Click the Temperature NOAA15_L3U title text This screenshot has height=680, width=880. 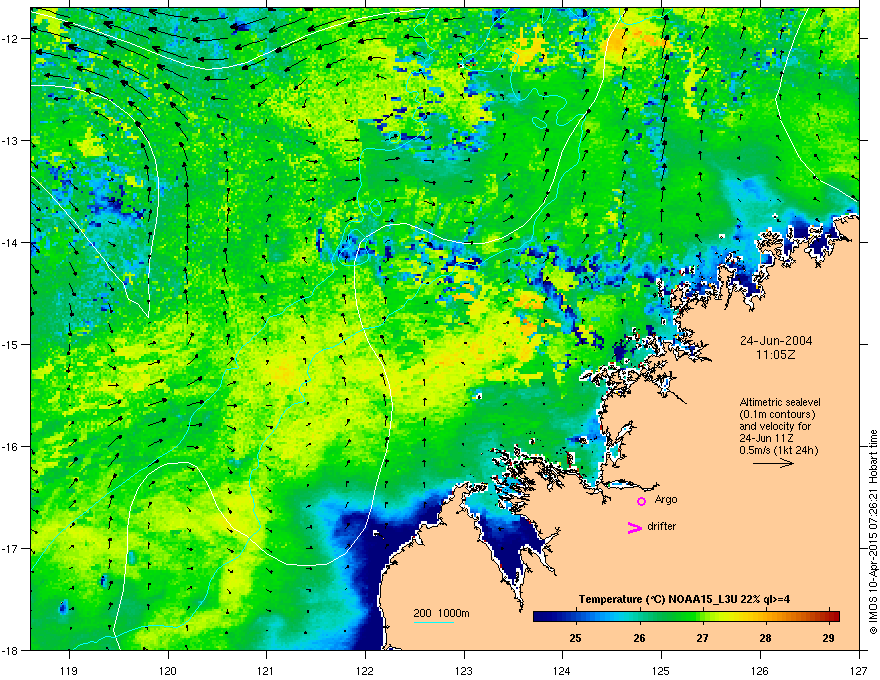pyautogui.click(x=684, y=599)
